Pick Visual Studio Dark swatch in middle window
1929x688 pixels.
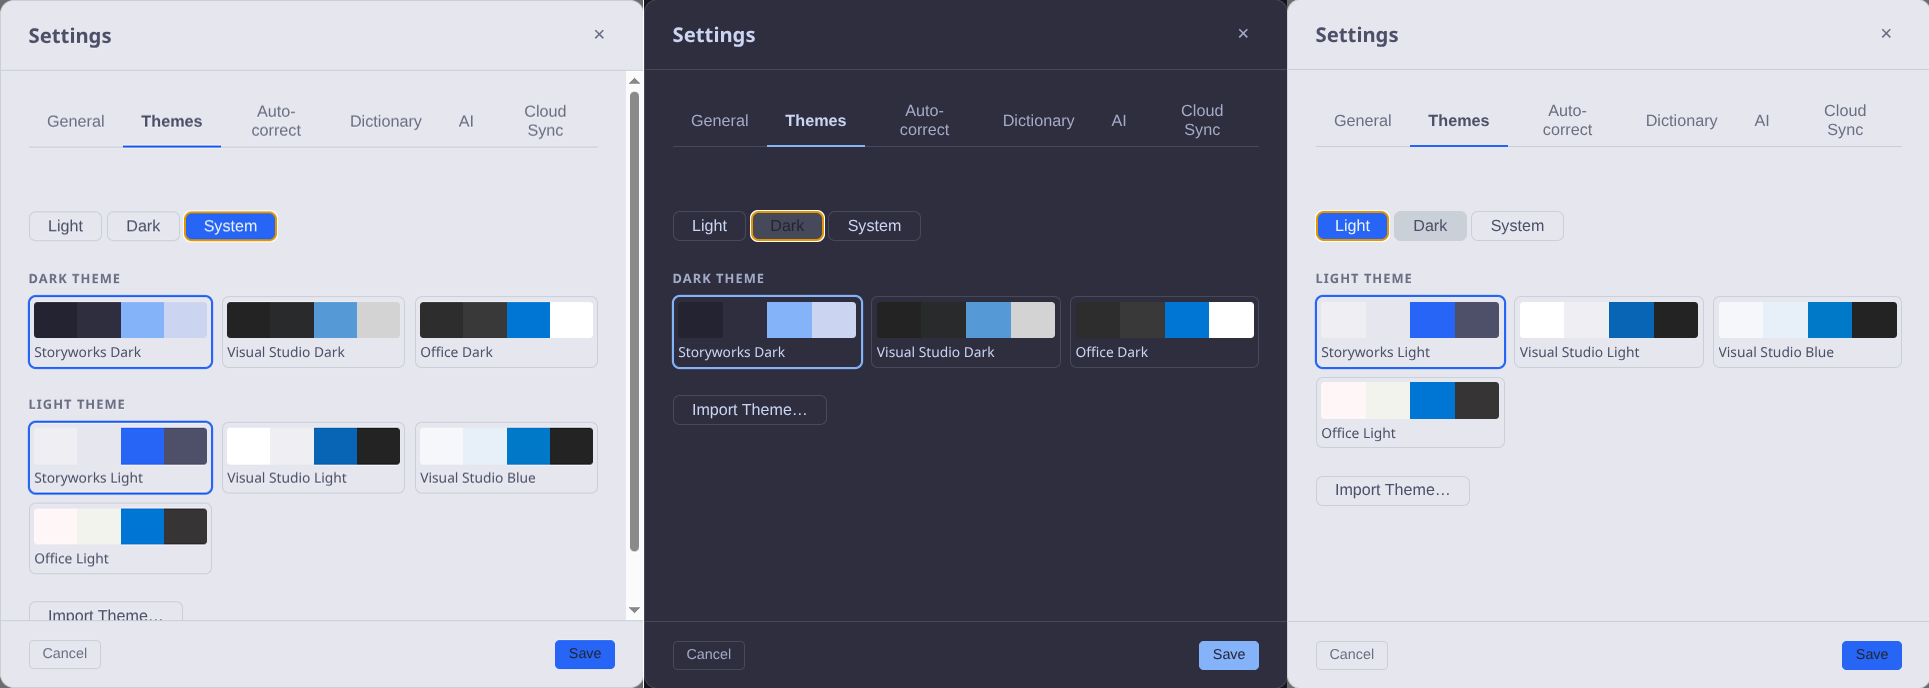point(965,332)
